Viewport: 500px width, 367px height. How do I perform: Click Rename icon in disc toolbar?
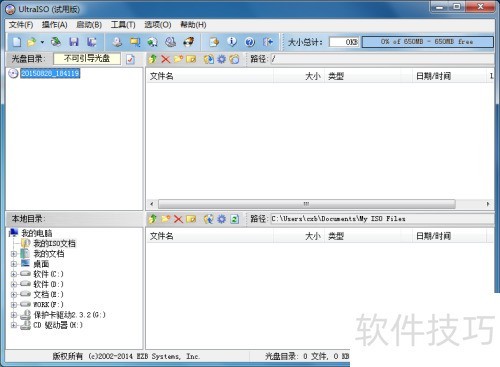(191, 59)
